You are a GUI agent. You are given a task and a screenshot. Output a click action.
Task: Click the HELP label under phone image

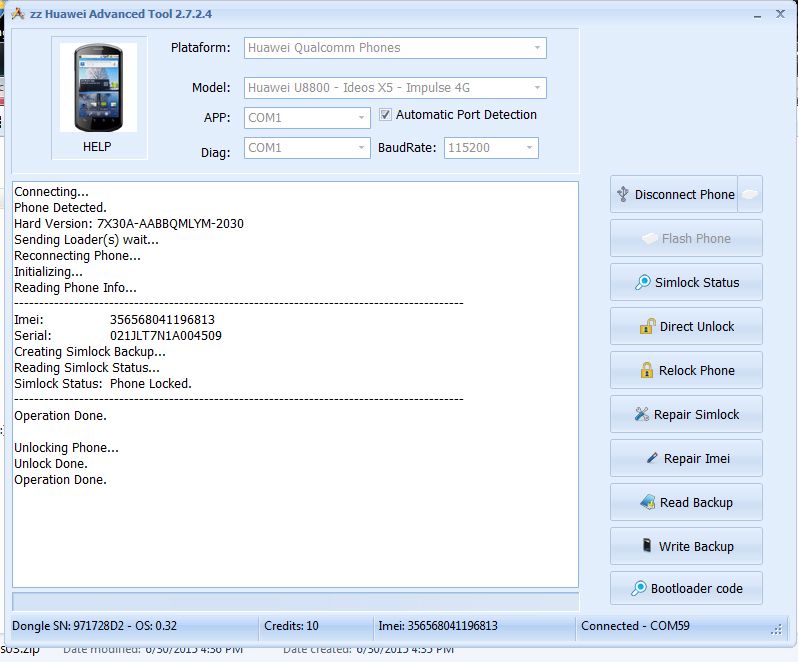97,147
